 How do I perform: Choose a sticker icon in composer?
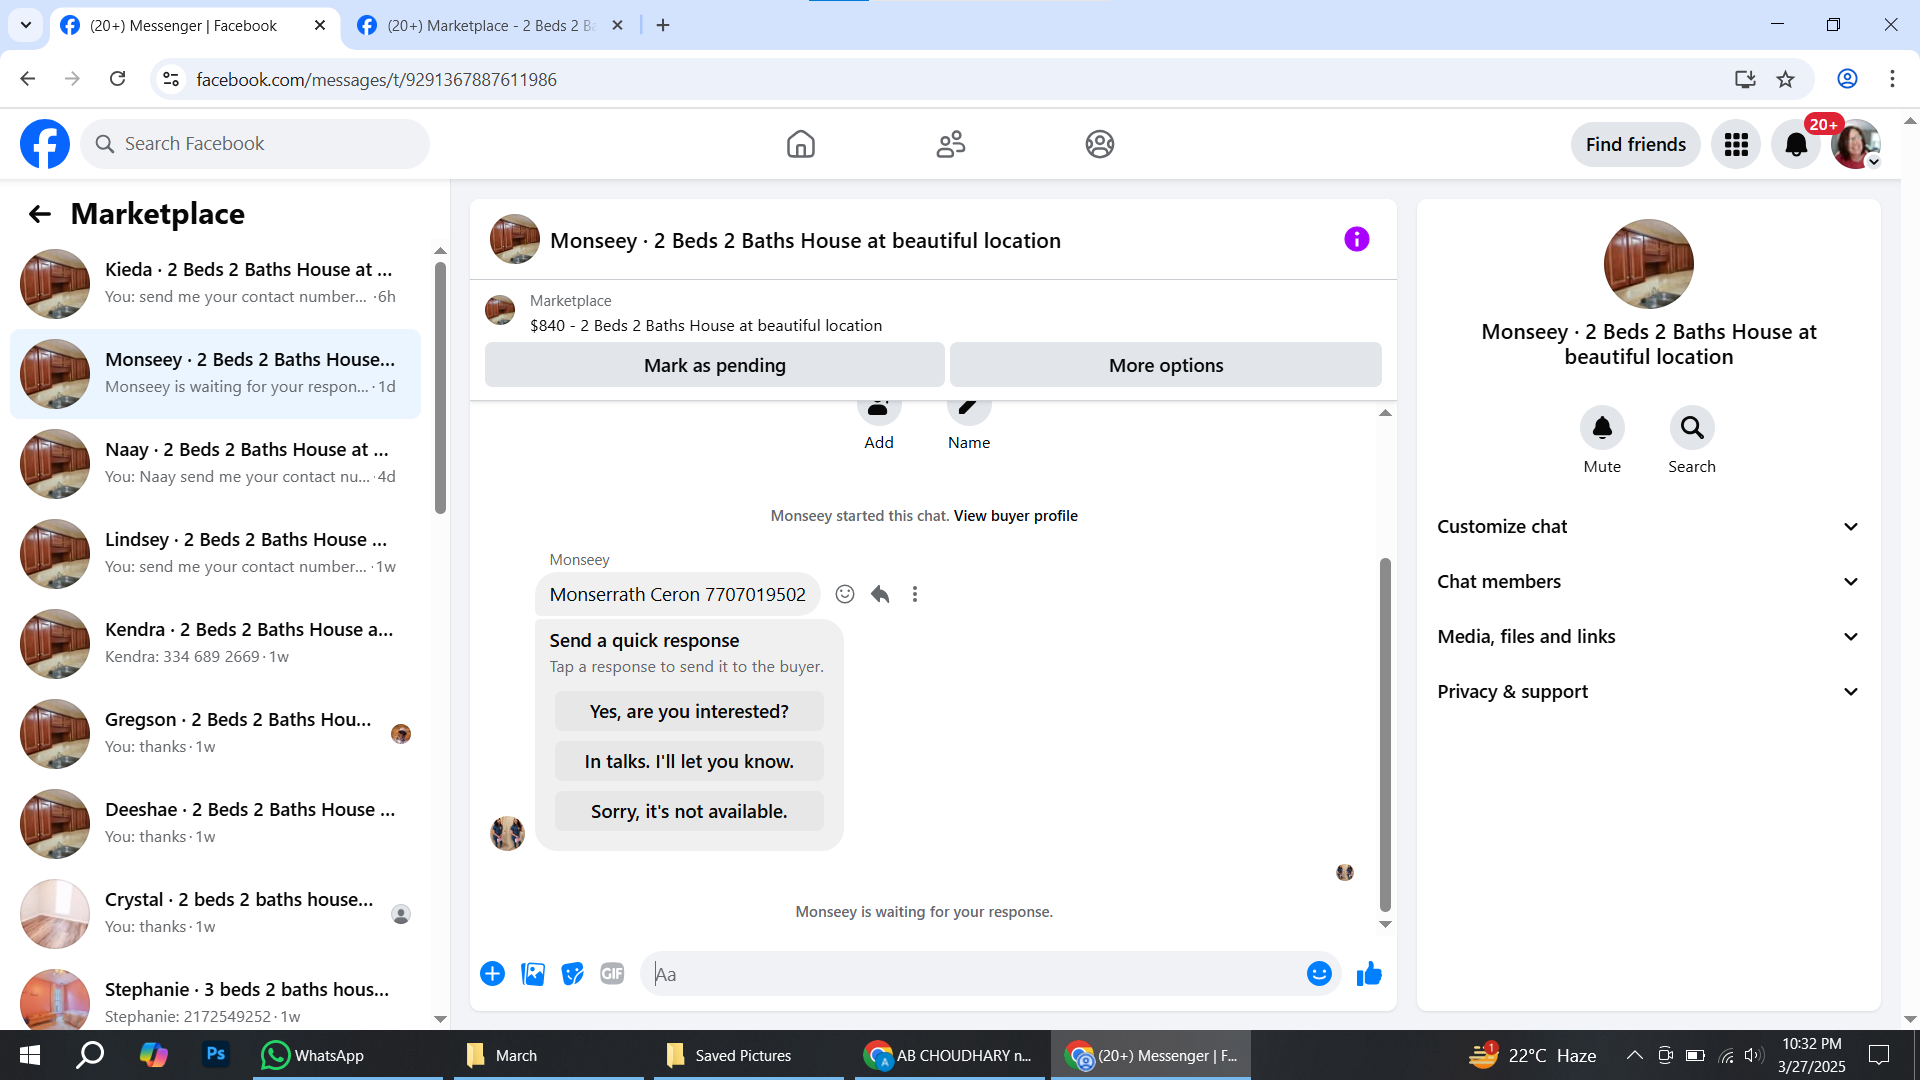572,973
